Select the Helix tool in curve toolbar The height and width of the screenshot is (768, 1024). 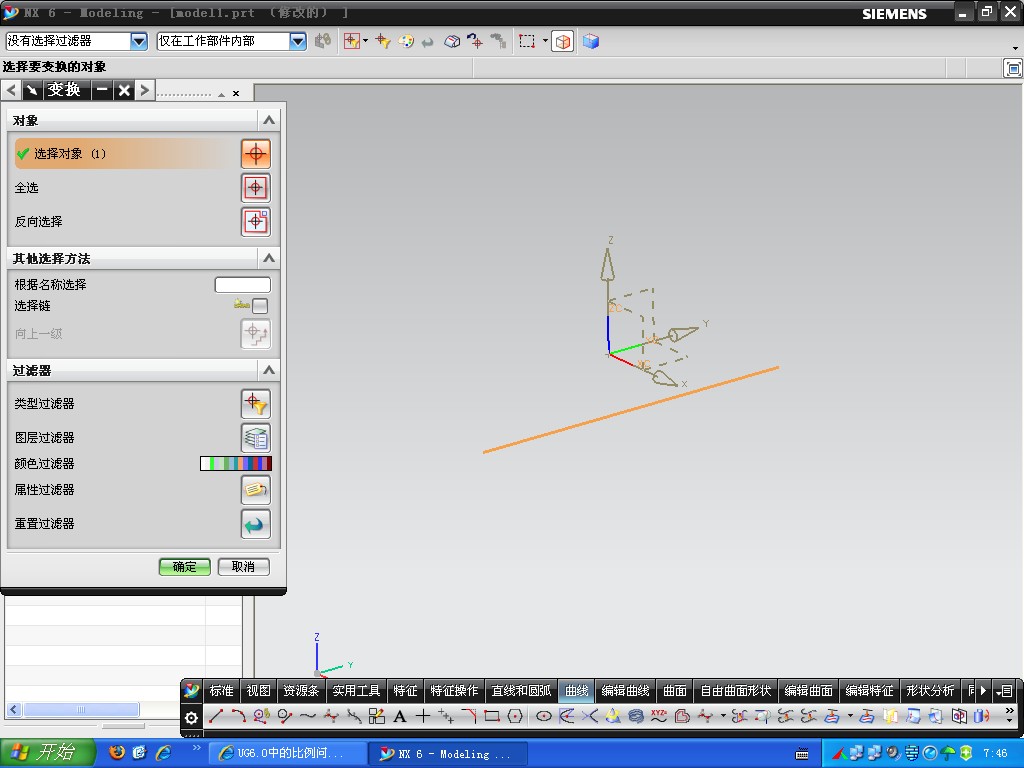pos(635,716)
